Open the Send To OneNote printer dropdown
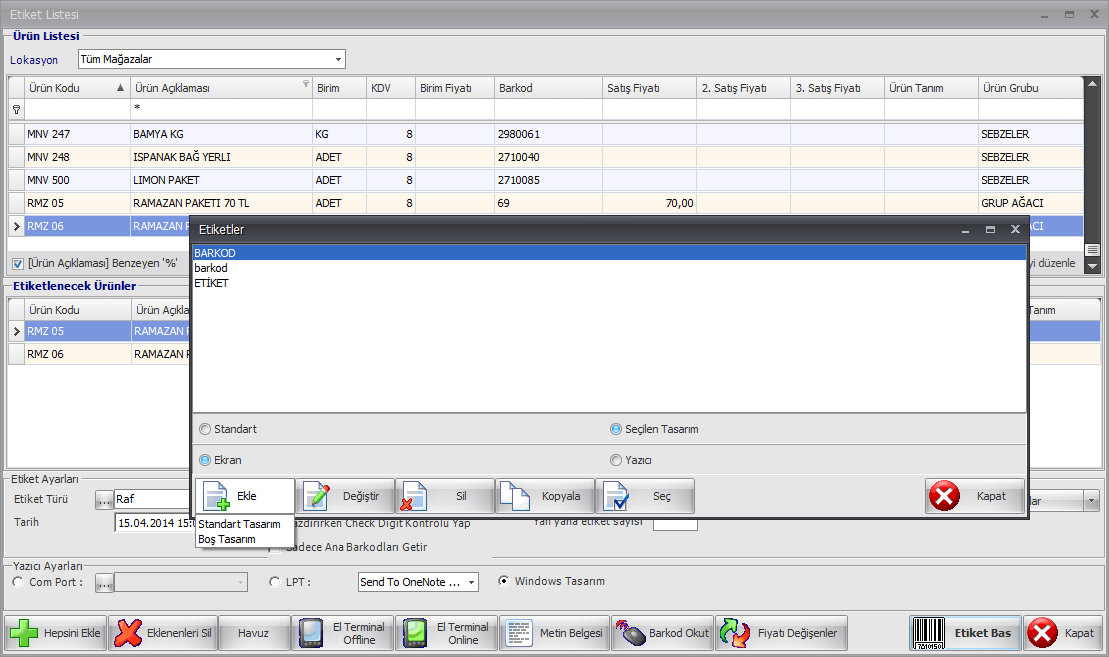The height and width of the screenshot is (657, 1109). (x=471, y=583)
